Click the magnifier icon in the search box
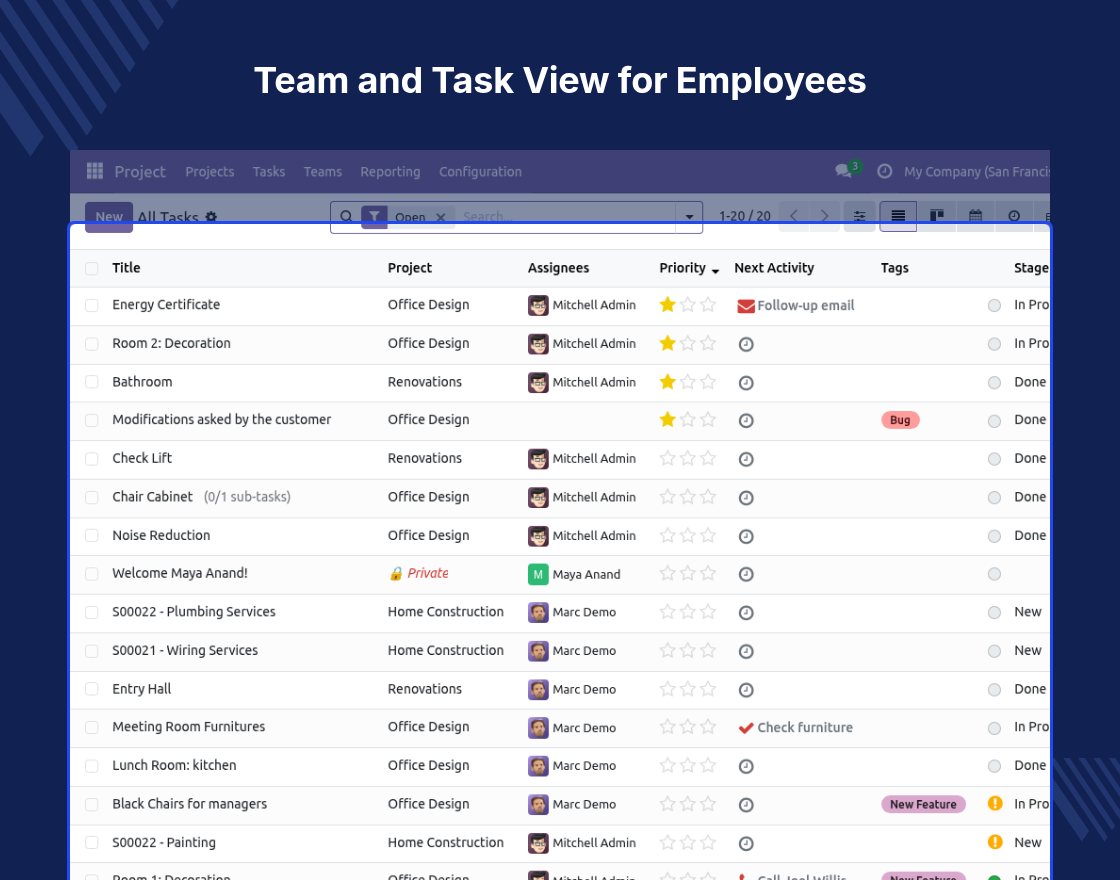 tap(346, 216)
